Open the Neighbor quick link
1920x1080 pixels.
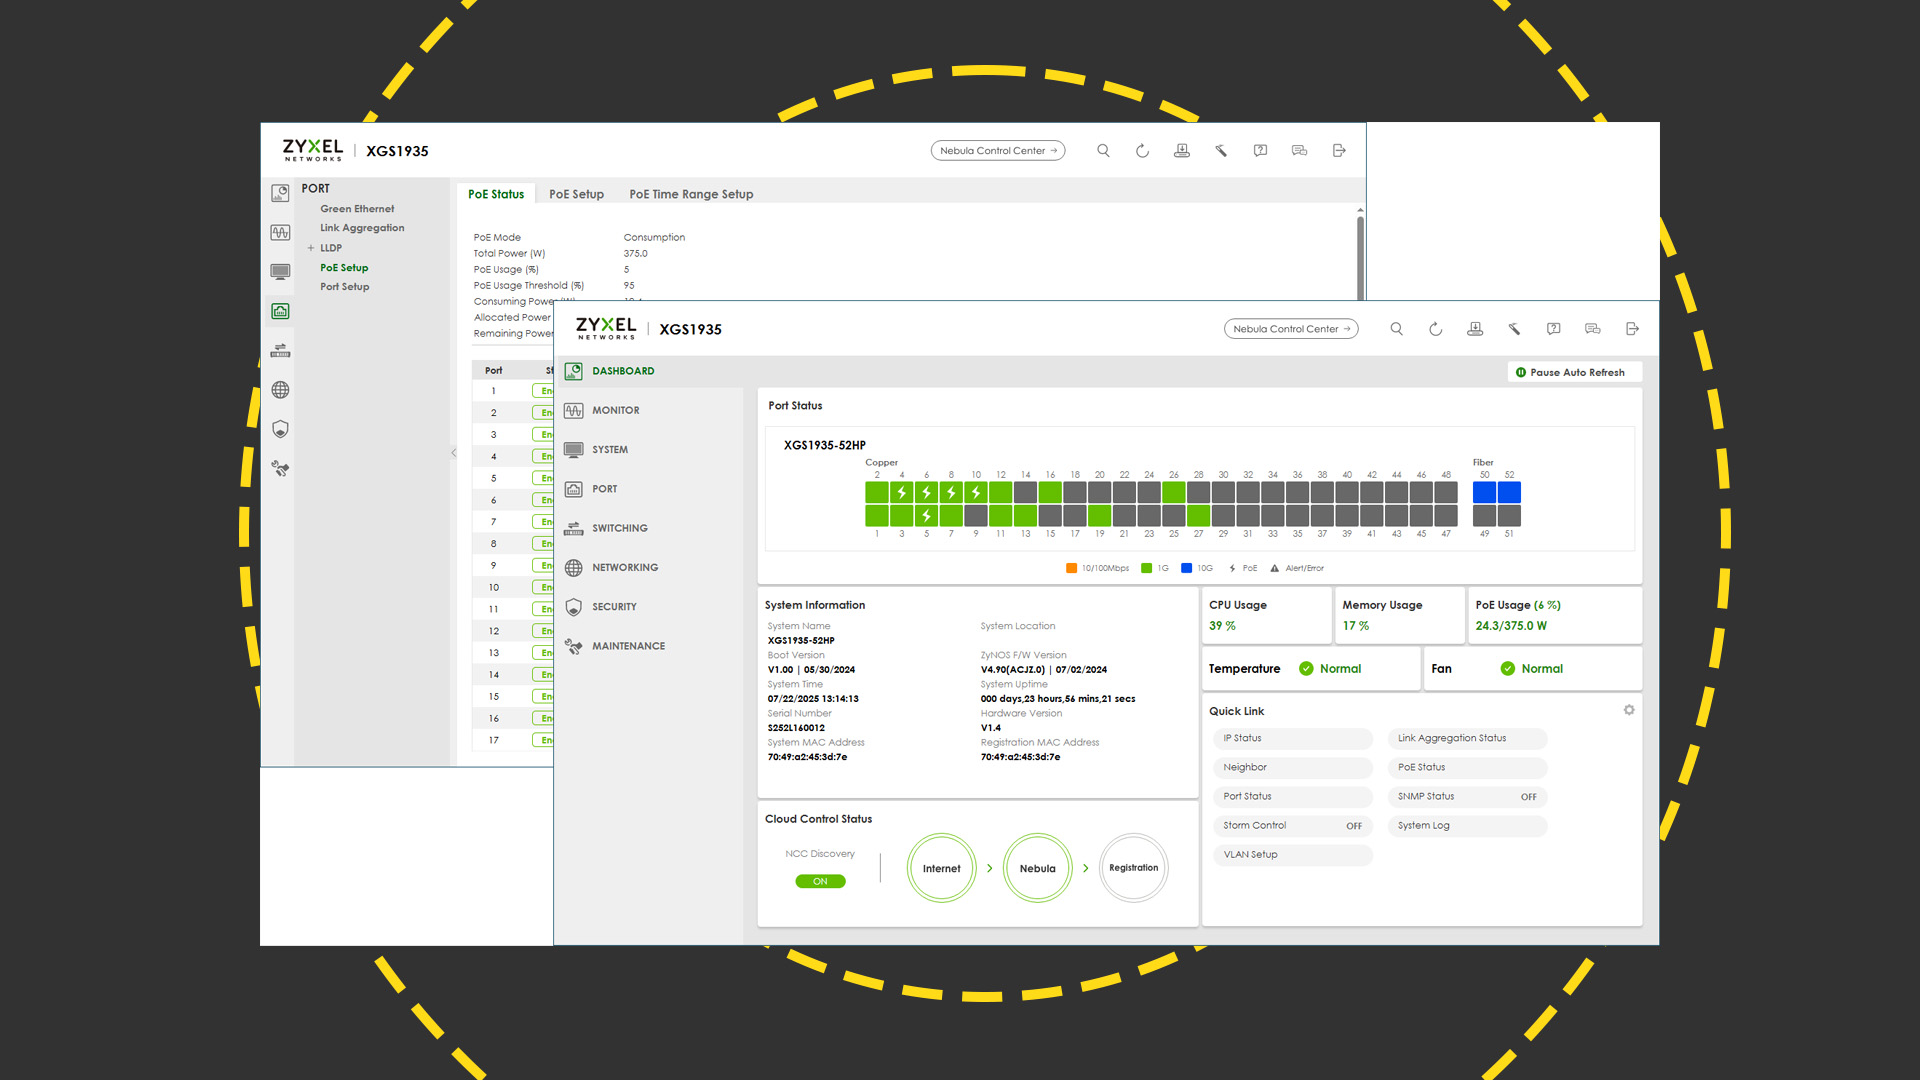tap(1292, 768)
